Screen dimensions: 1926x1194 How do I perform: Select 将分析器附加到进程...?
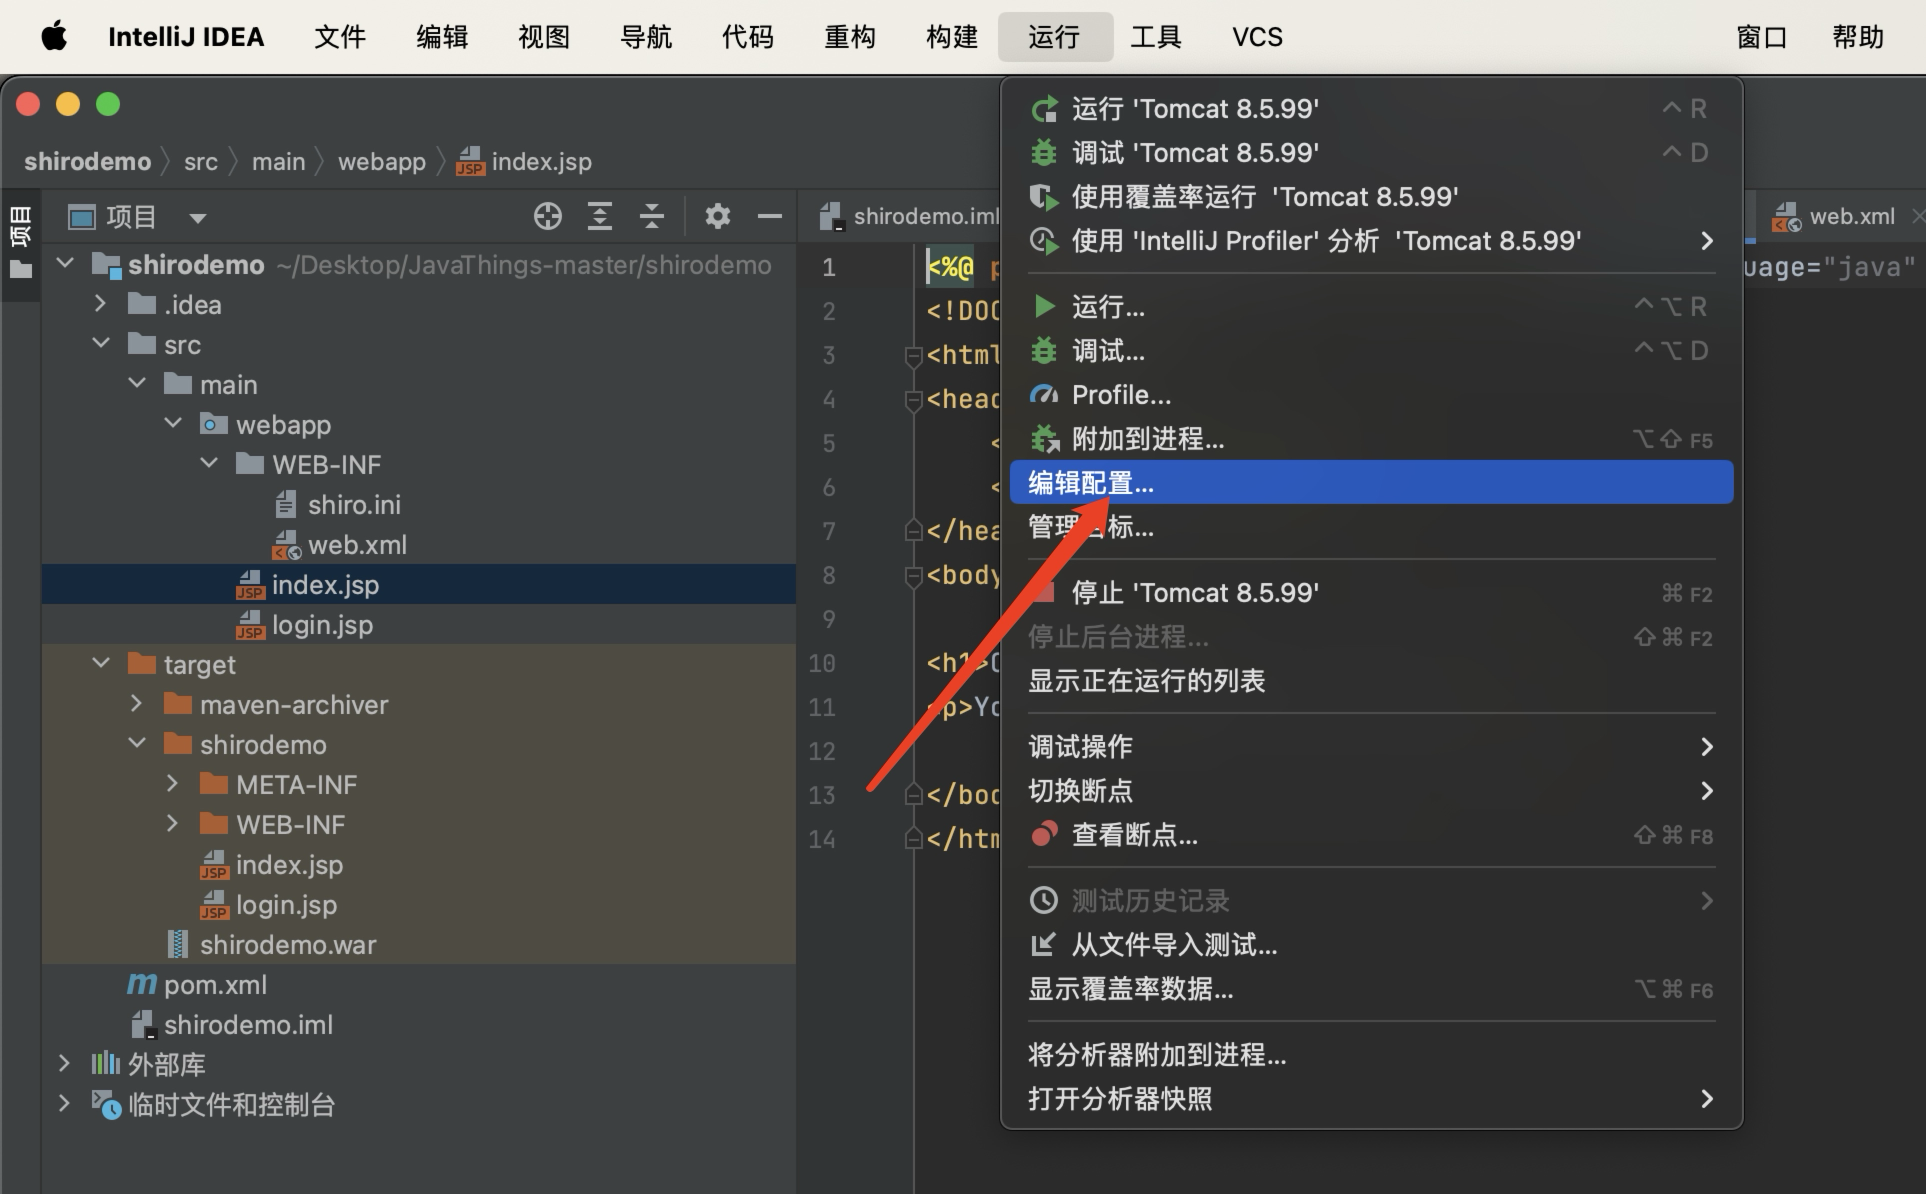pos(1371,1055)
